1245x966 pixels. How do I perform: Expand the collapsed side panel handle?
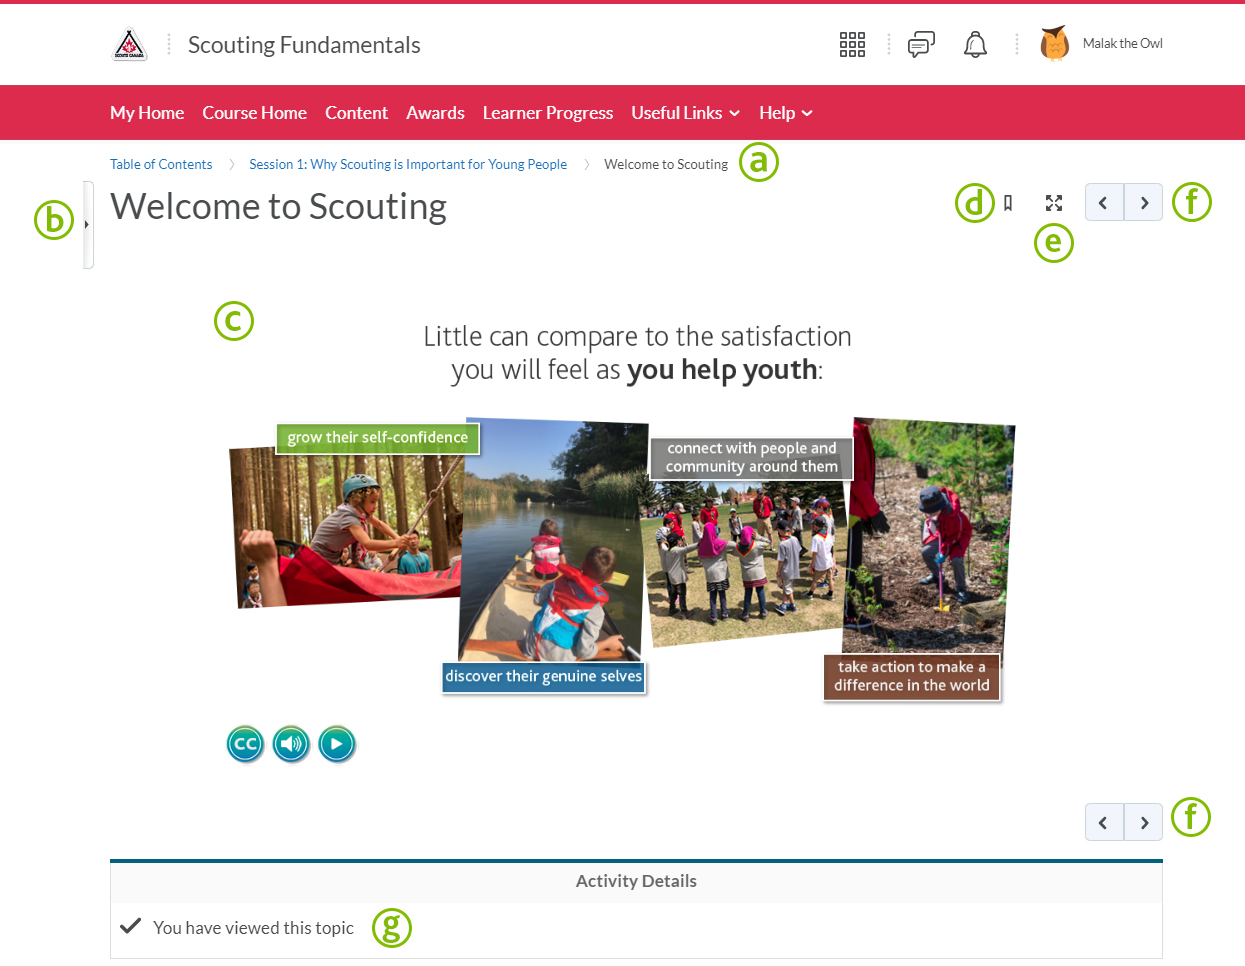(88, 225)
